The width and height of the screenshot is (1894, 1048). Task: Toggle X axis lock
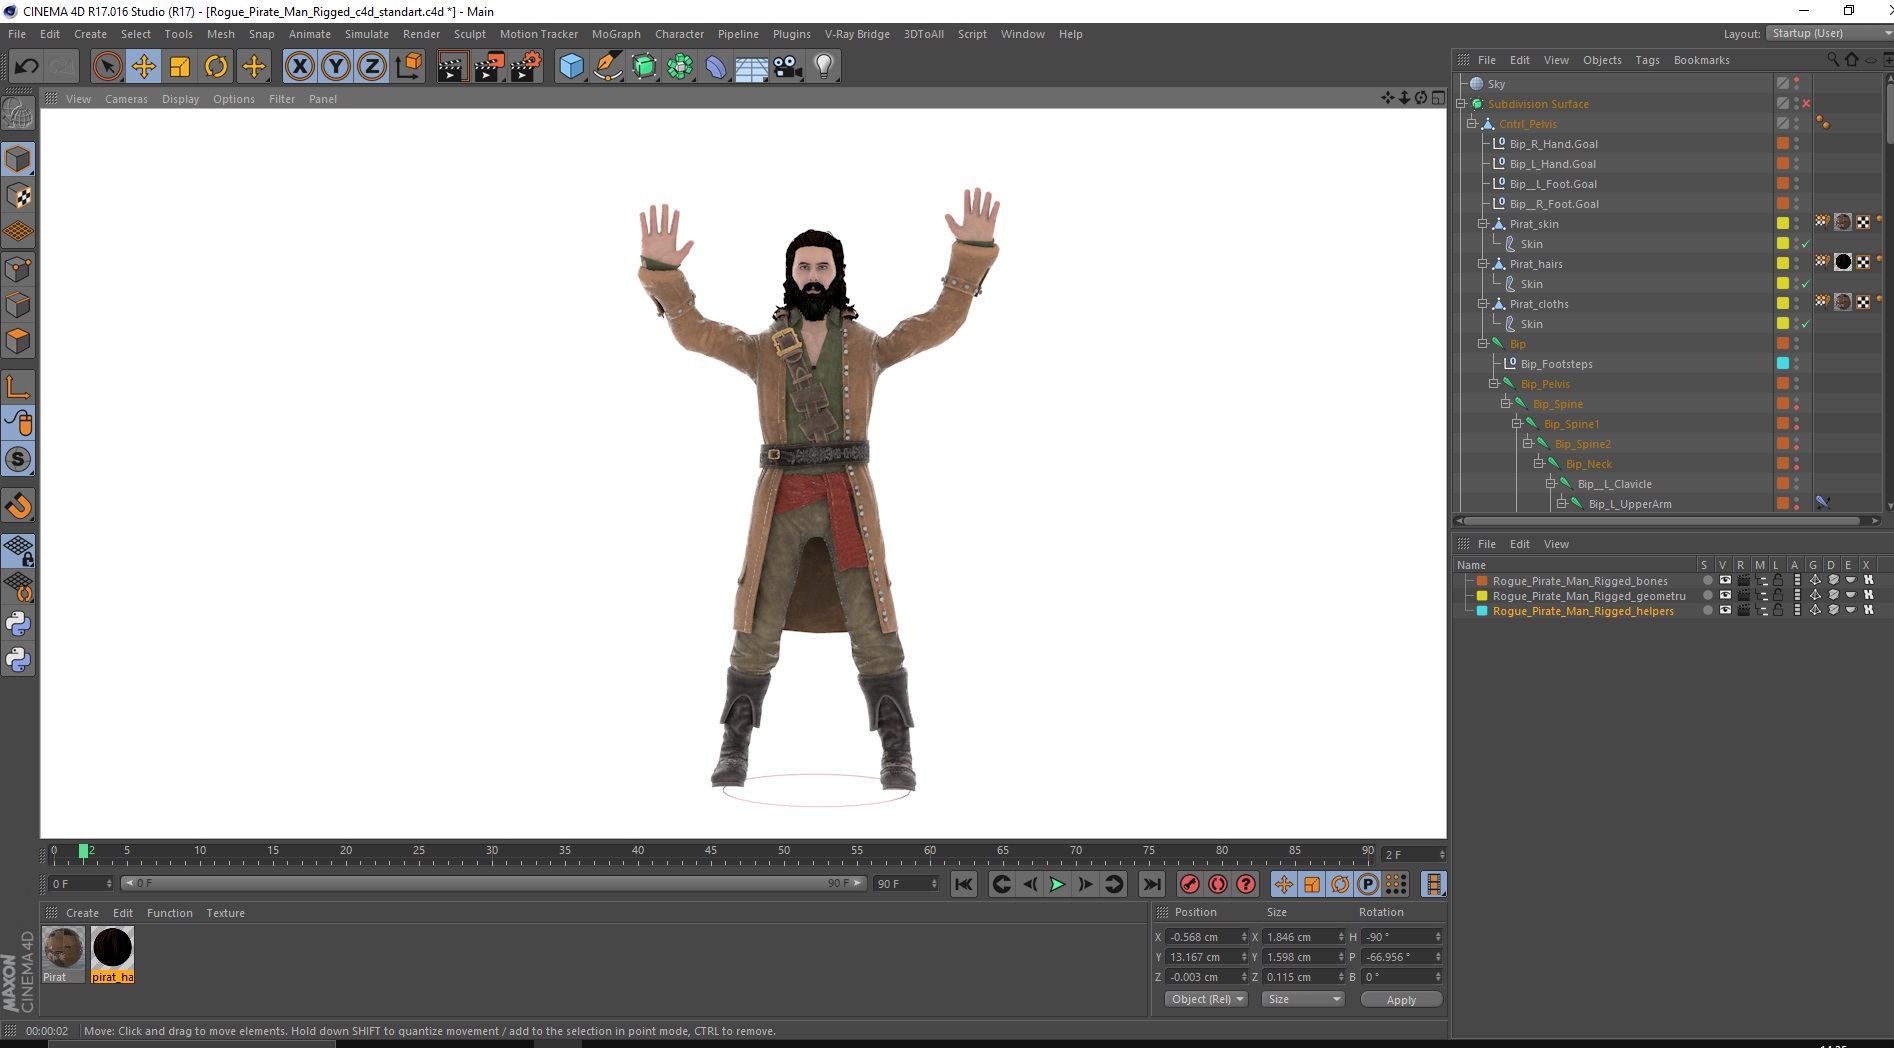pyautogui.click(x=299, y=67)
